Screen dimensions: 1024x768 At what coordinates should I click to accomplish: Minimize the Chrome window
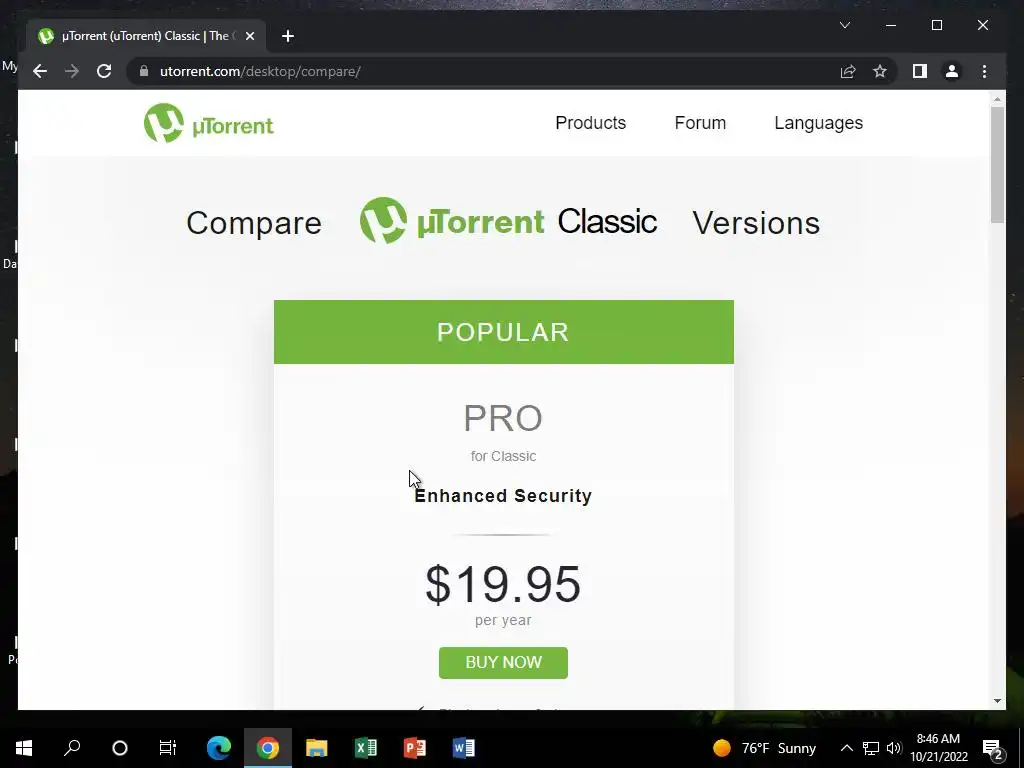pos(891,25)
